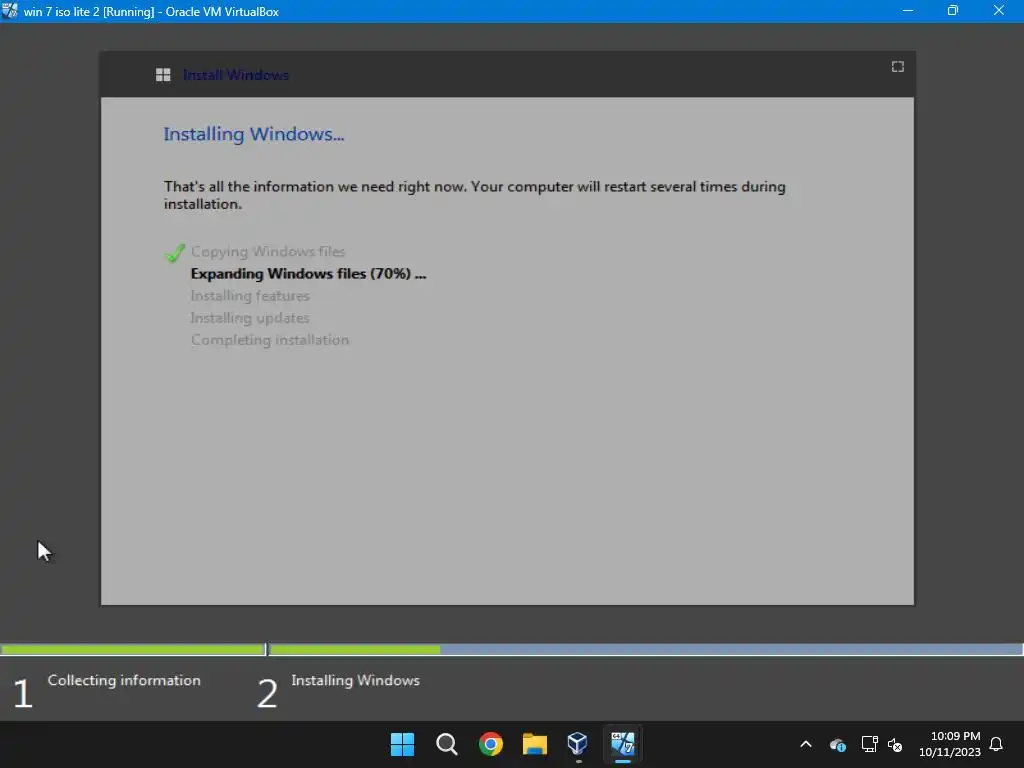1024x768 pixels.
Task: Click the fullscreen icon in the installer header
Action: [898, 67]
